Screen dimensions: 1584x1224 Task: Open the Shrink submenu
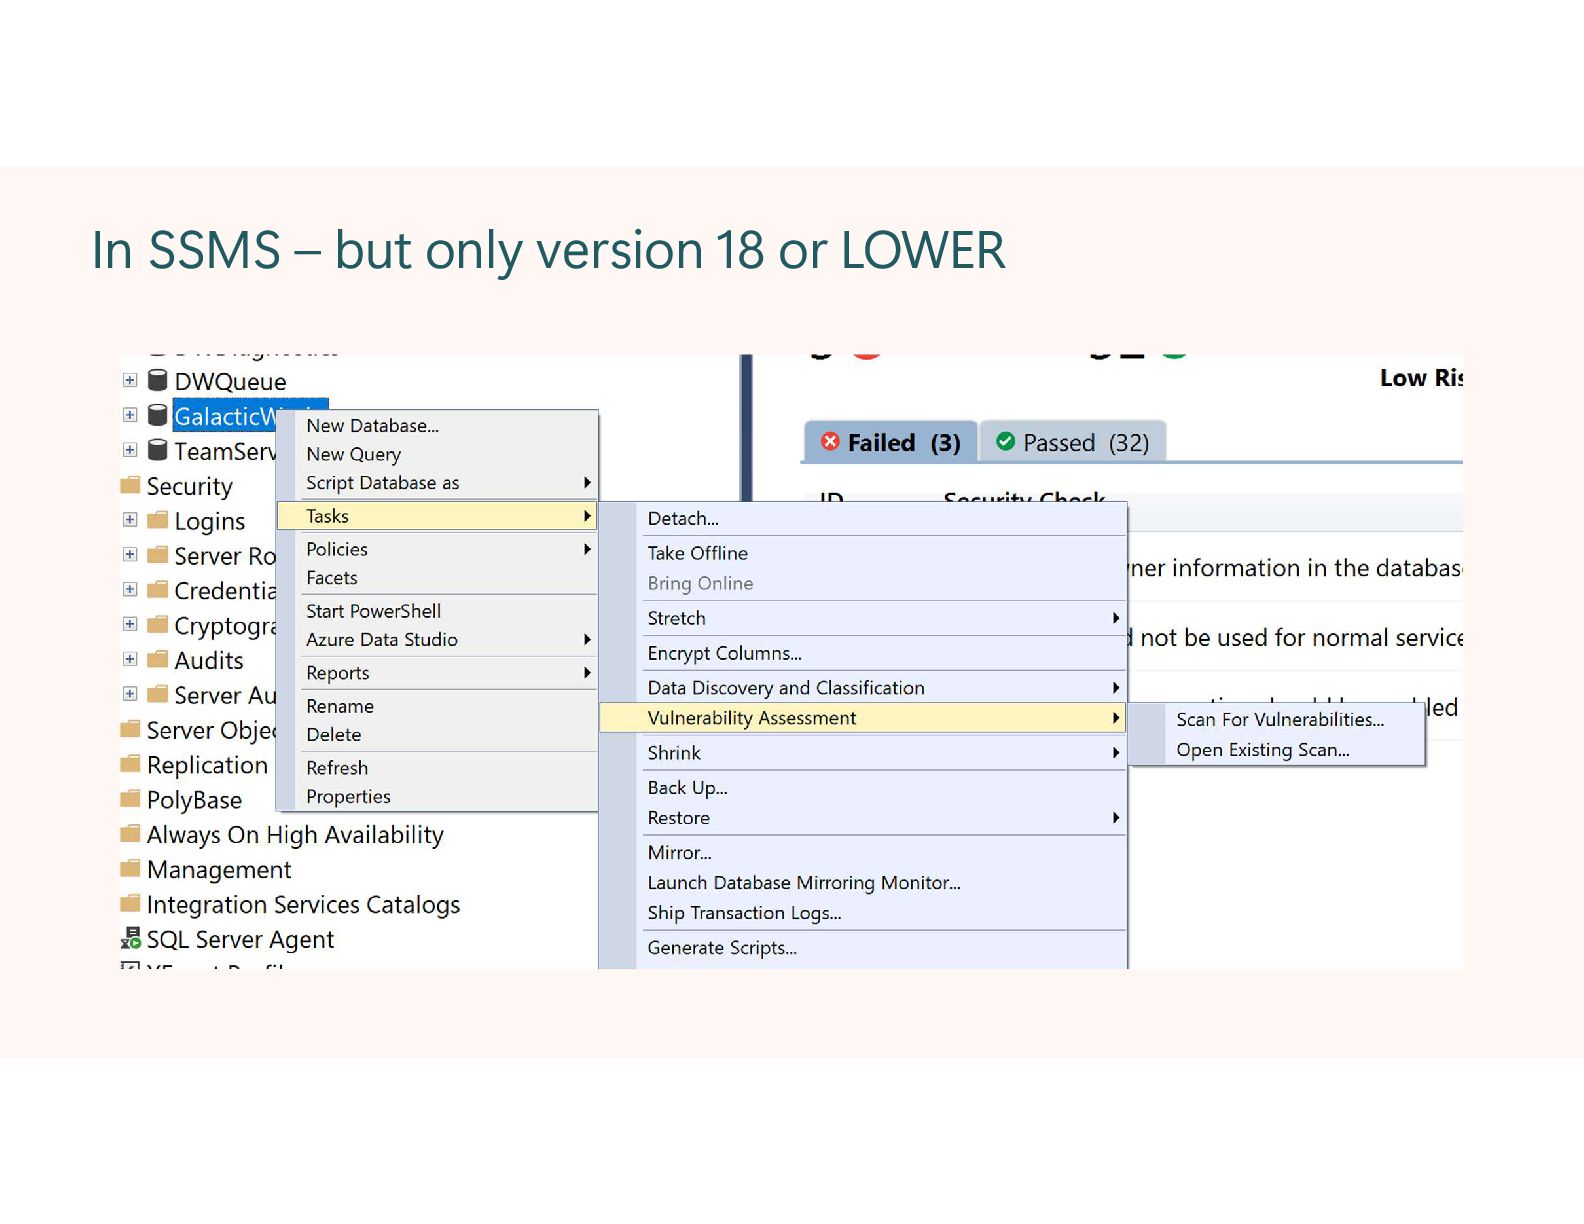tap(864, 753)
